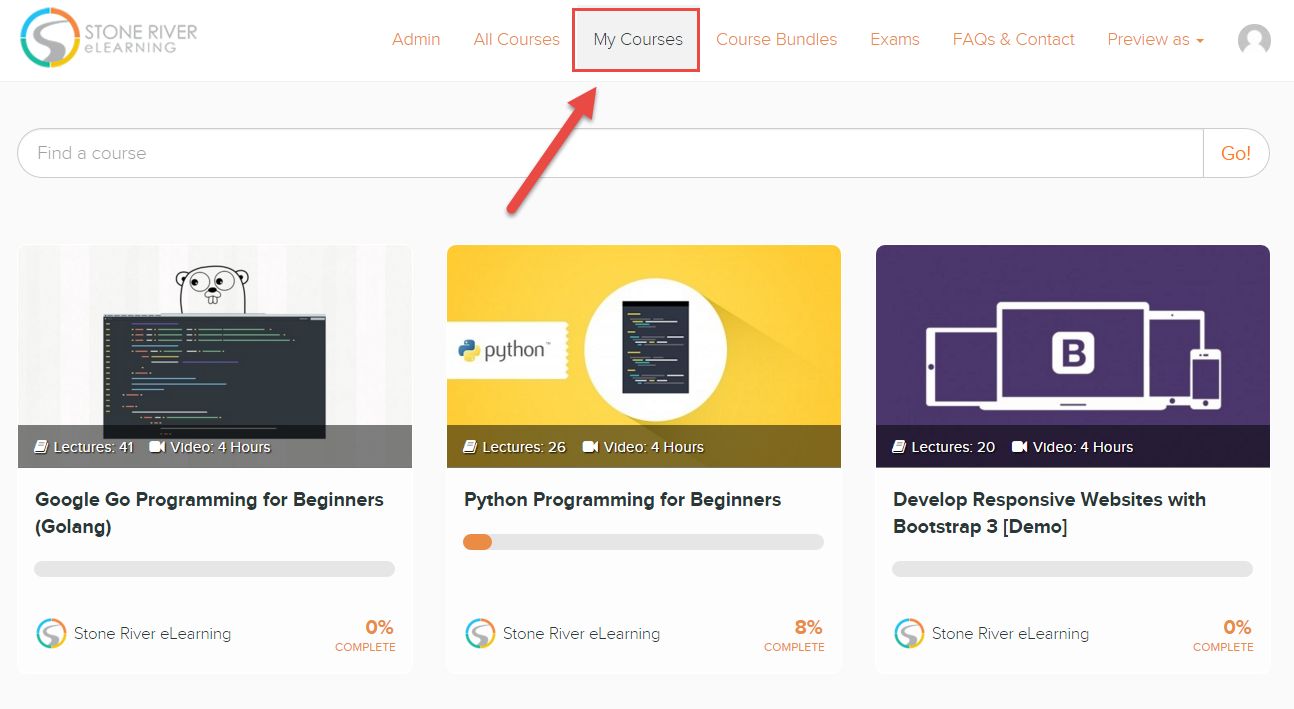Click author logo under Google Go course

click(51, 633)
